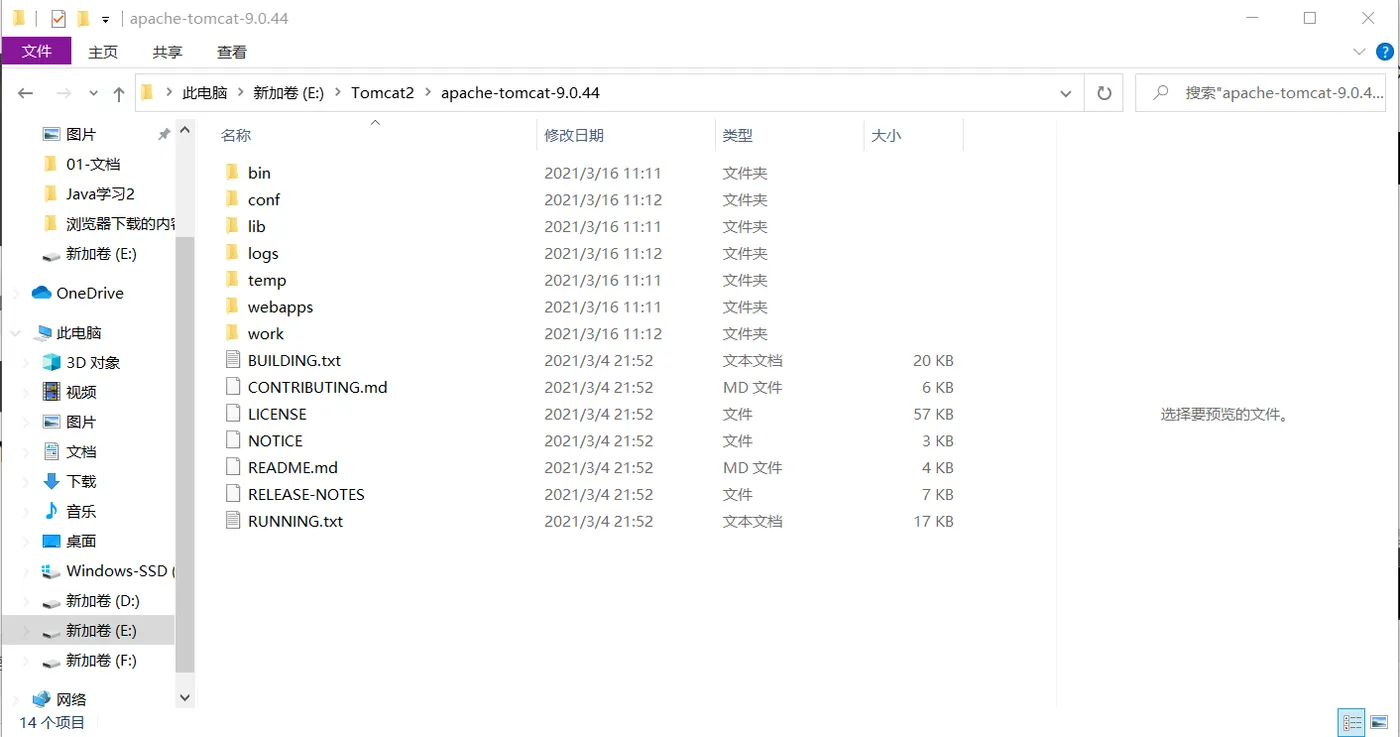This screenshot has height=737, width=1400.
Task: Click the pin icon beside 图片
Action: coord(164,134)
